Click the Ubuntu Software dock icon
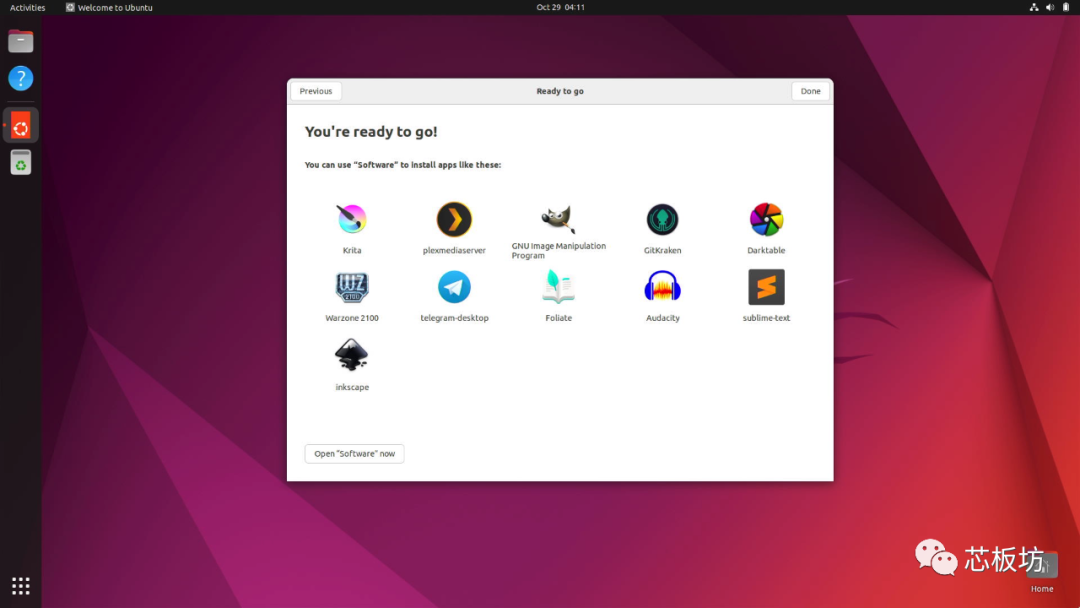This screenshot has width=1080, height=608. pyautogui.click(x=21, y=126)
